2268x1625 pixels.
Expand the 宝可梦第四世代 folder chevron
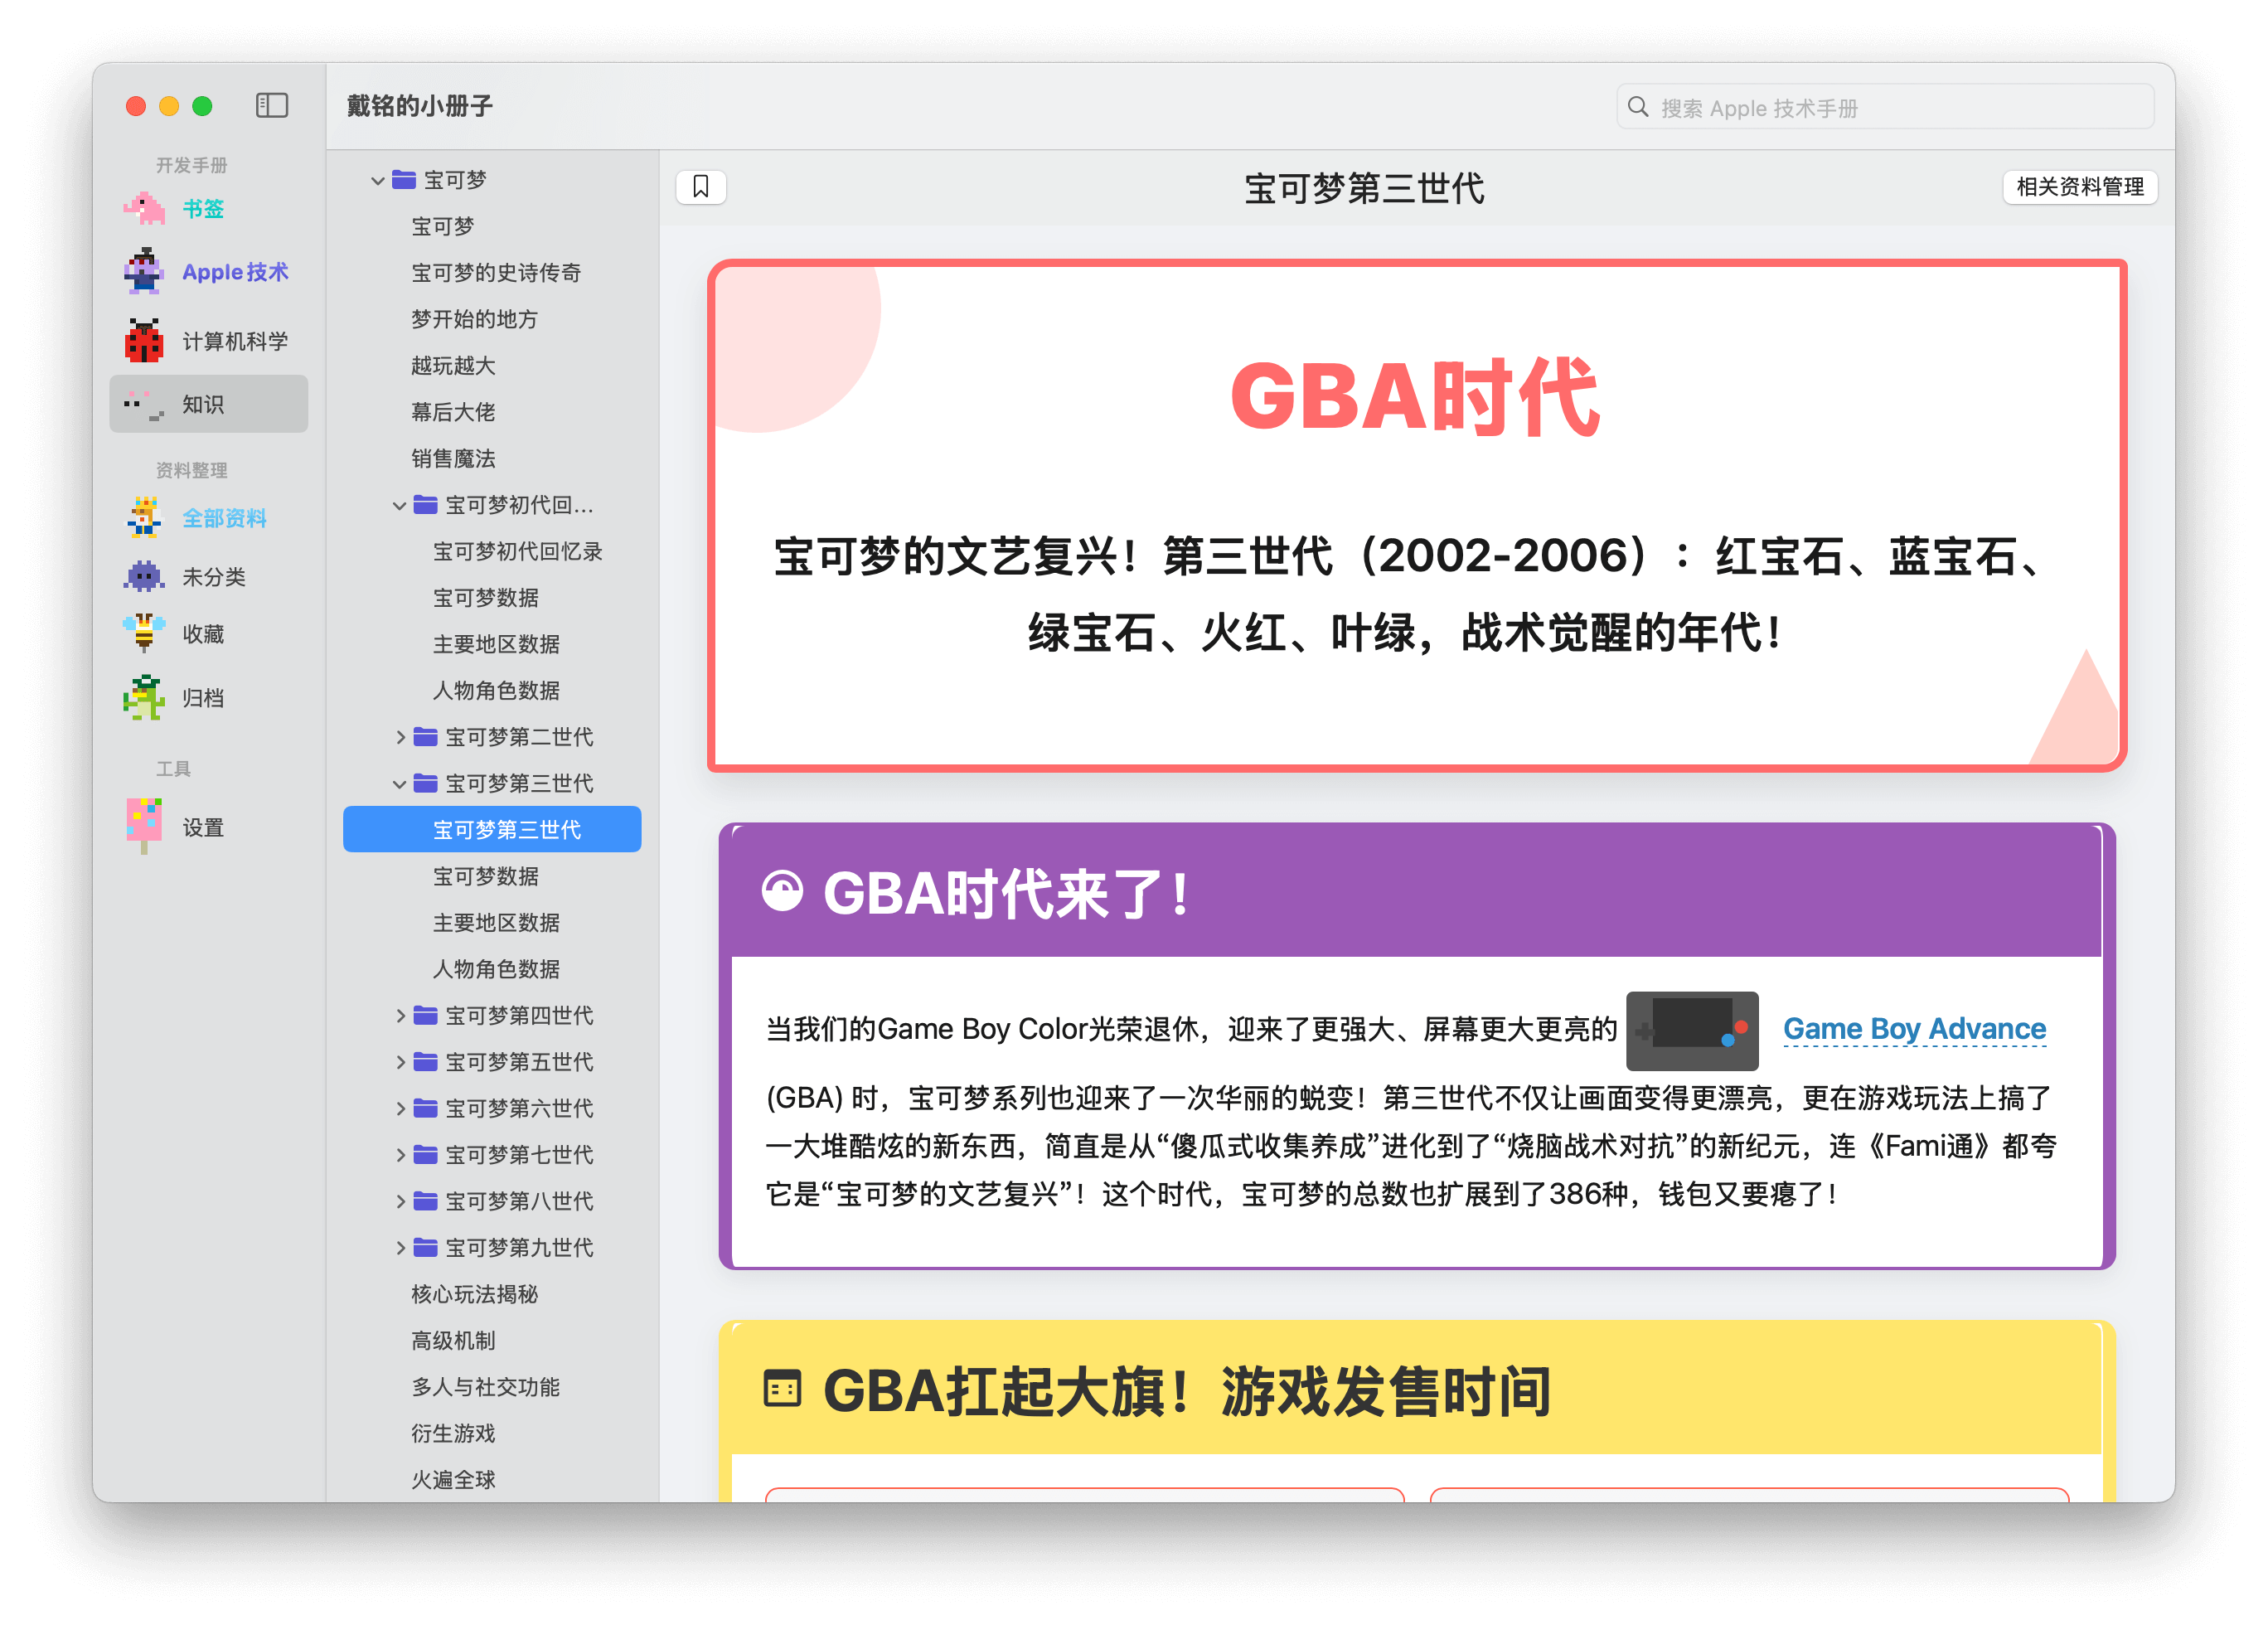(x=400, y=1015)
